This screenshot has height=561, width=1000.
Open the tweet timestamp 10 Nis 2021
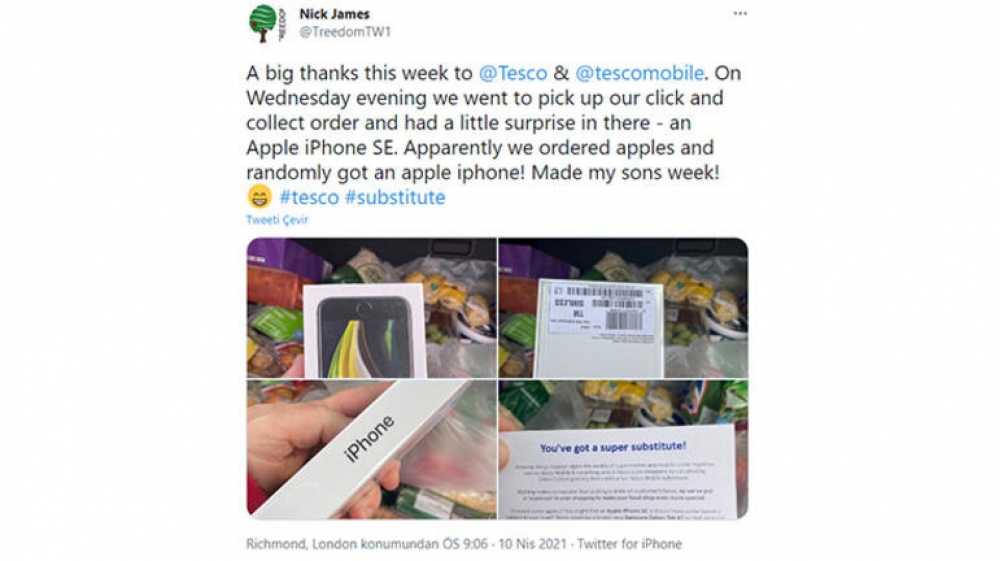(532, 544)
